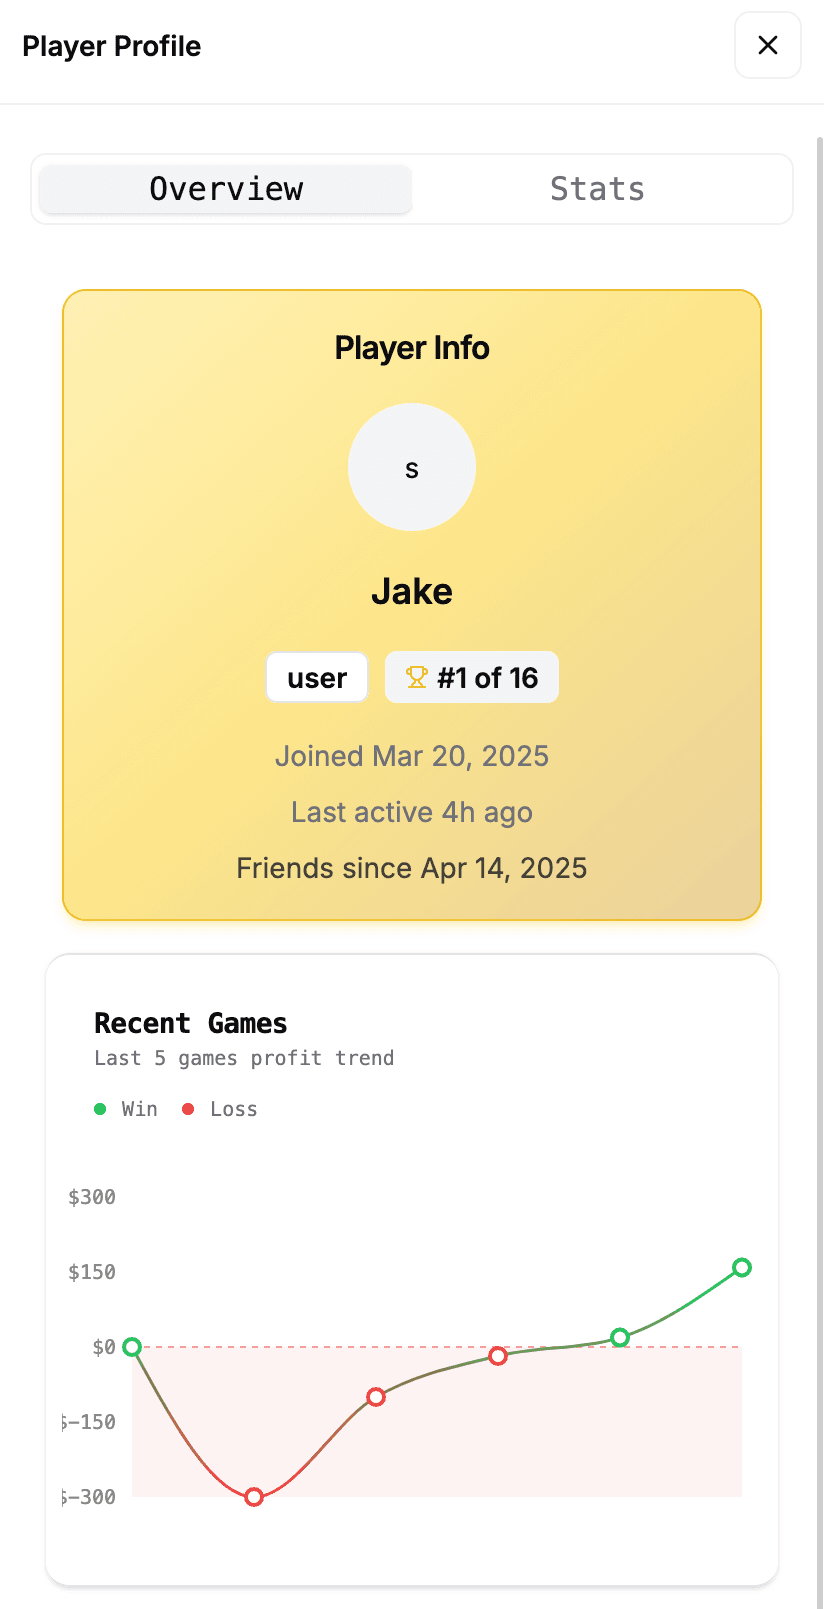Click the red Loss legend dot

(x=188, y=1109)
